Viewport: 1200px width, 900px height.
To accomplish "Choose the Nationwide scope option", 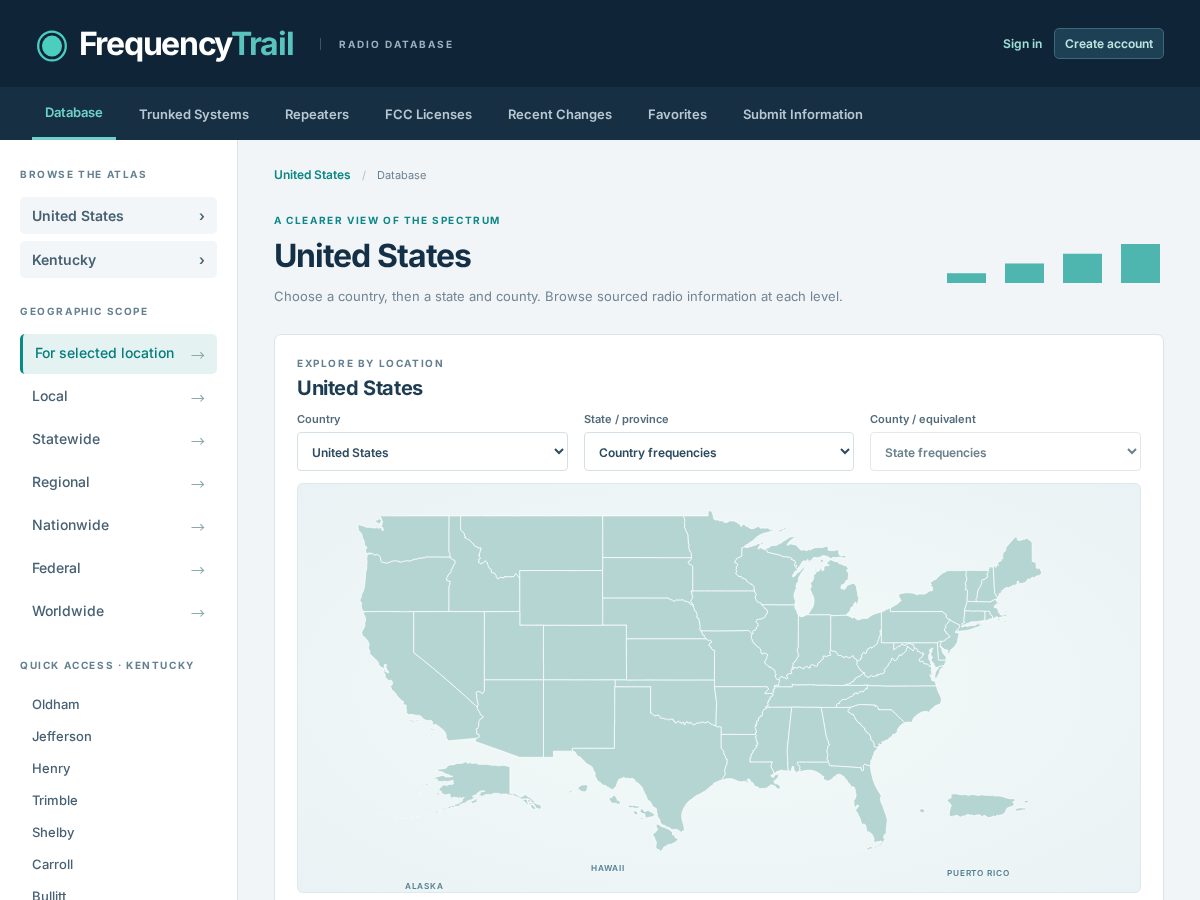I will 118,526.
